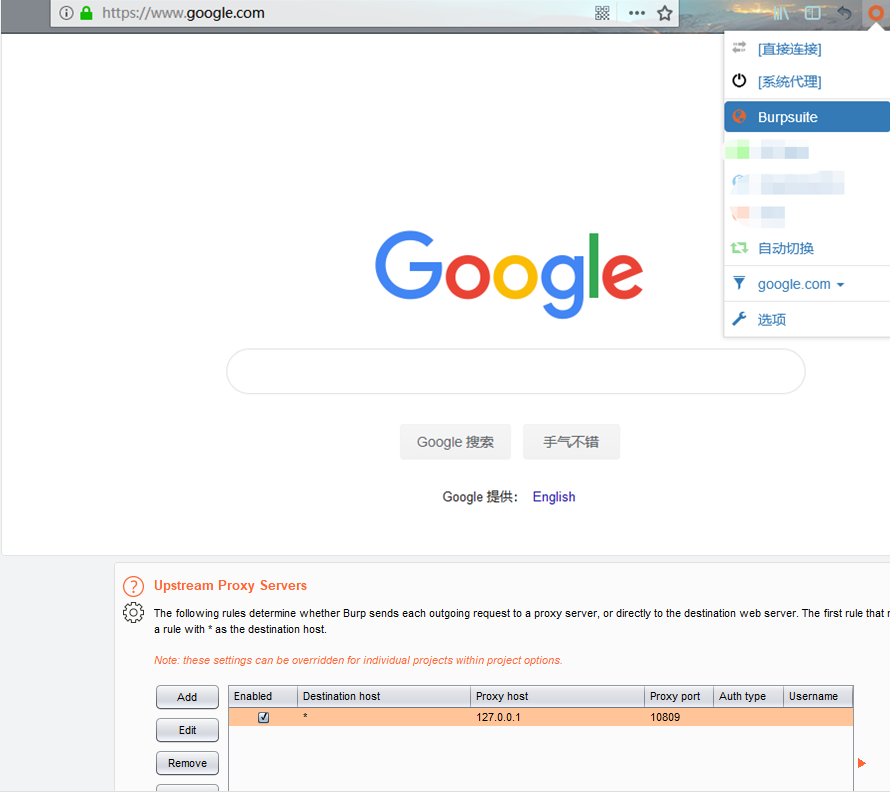Click the site information icon in the address bar

point(66,12)
